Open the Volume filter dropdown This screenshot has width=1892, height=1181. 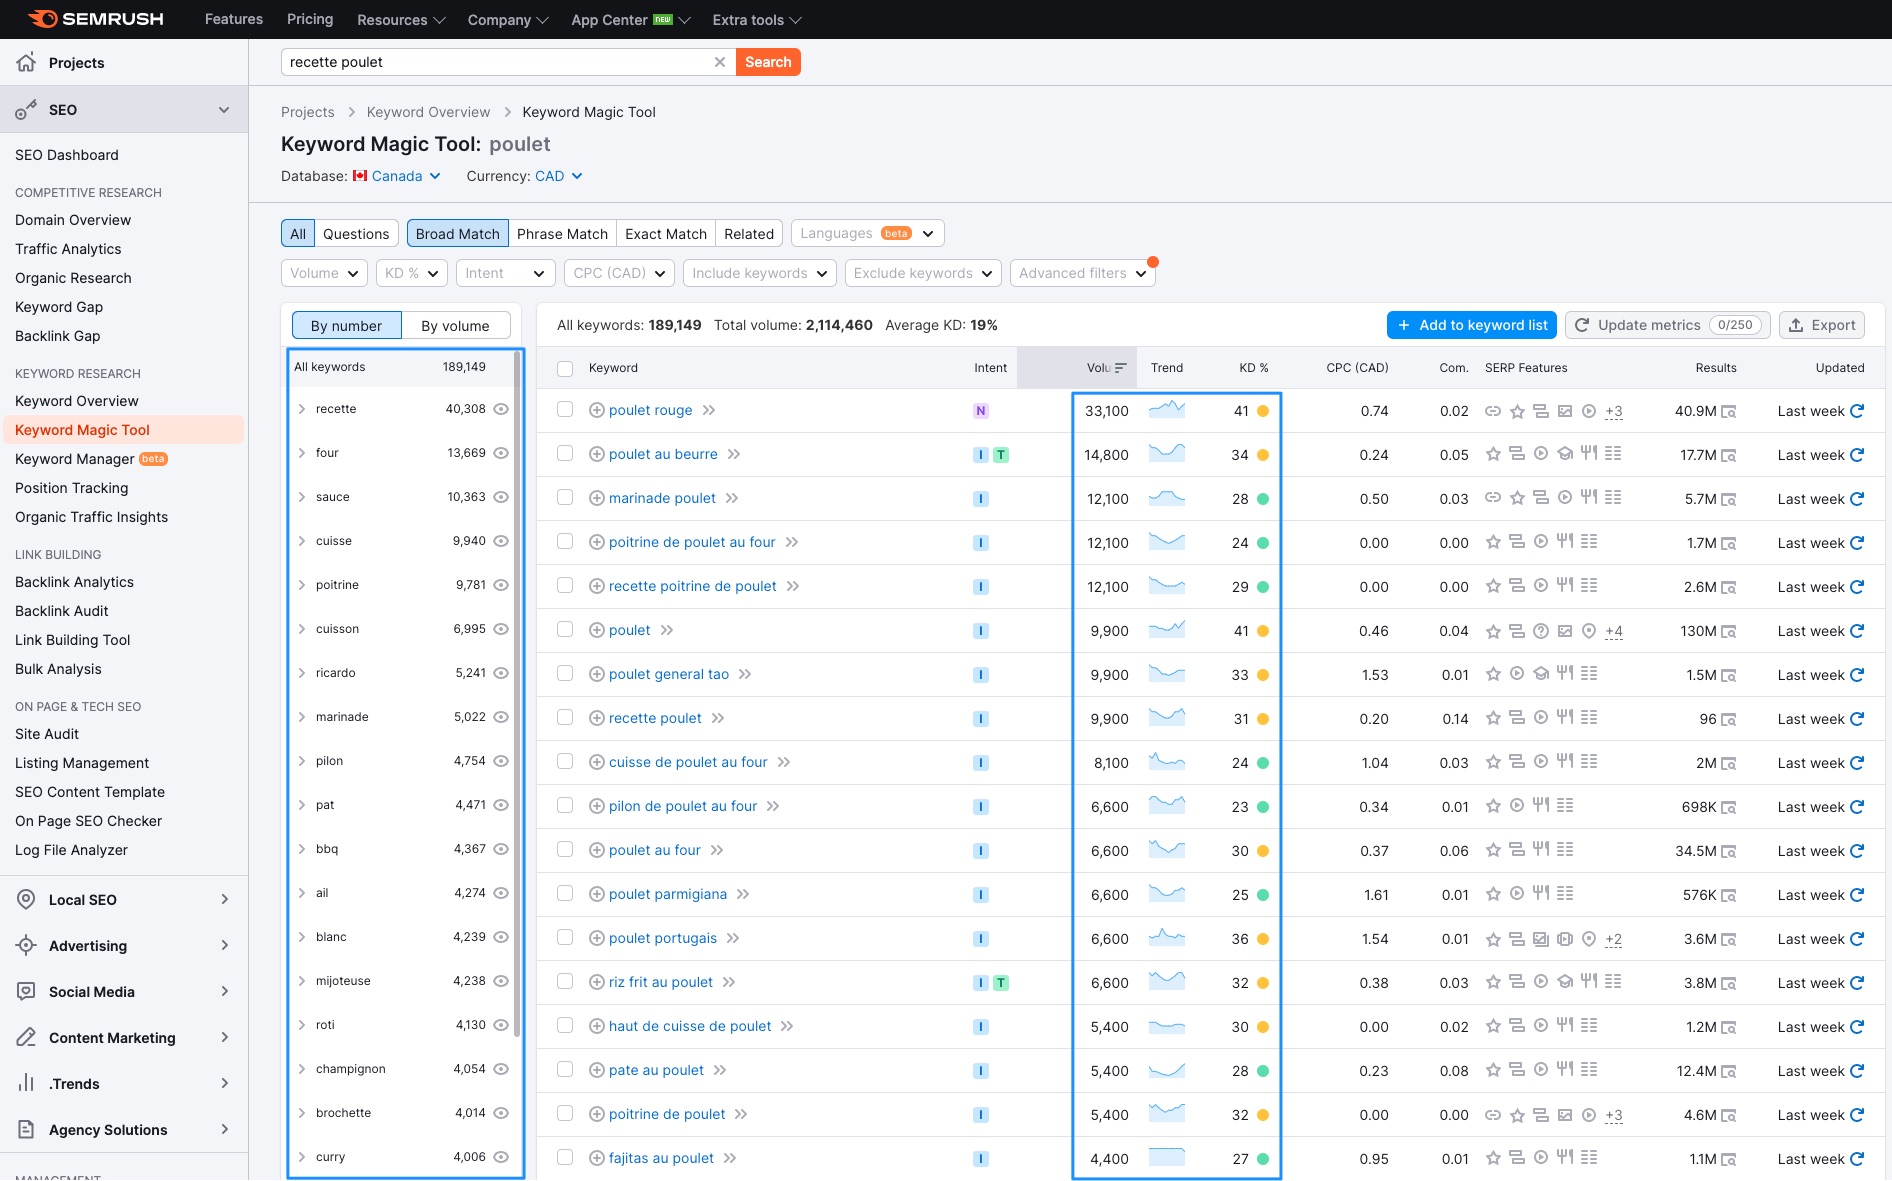324,273
